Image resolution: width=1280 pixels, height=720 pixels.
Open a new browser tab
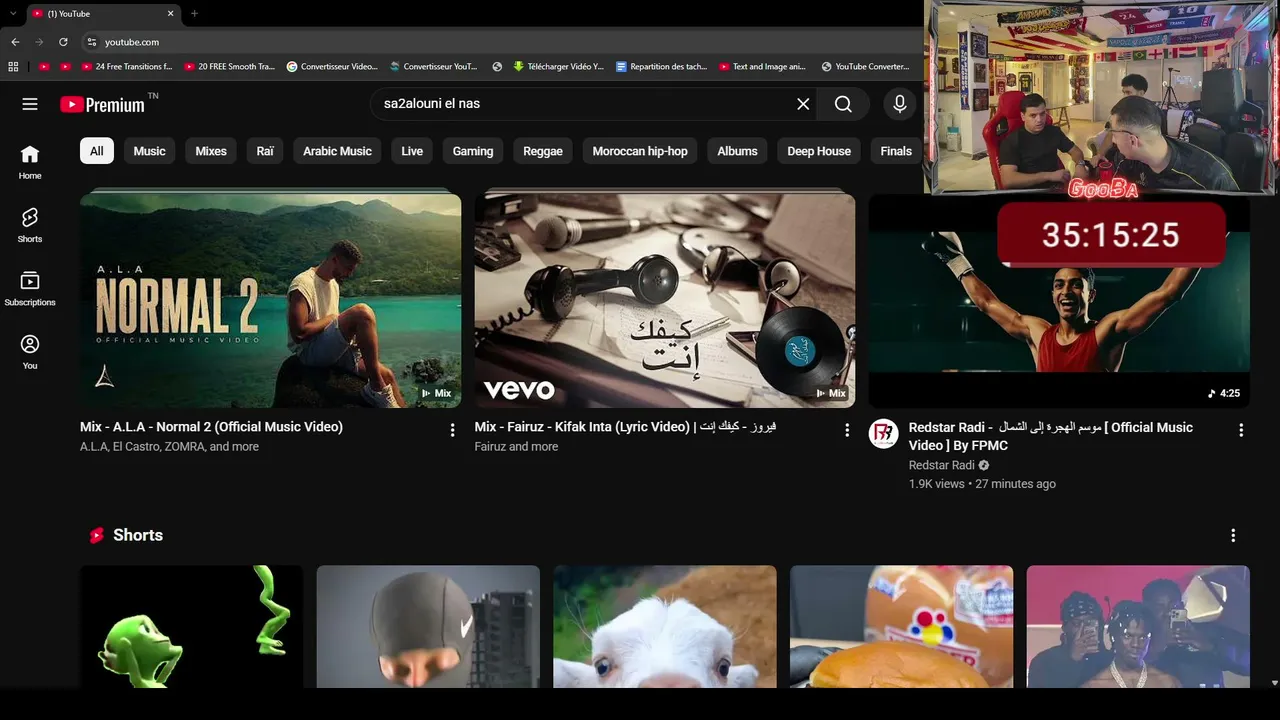point(194,14)
